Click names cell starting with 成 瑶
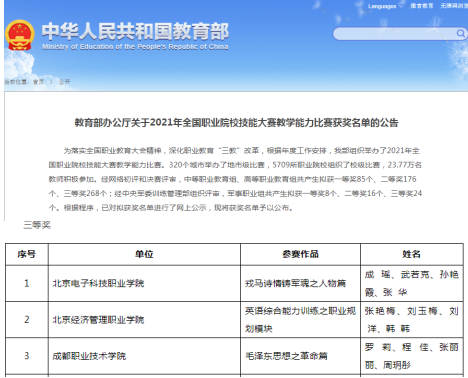The height and width of the screenshot is (378, 468). pos(412,283)
